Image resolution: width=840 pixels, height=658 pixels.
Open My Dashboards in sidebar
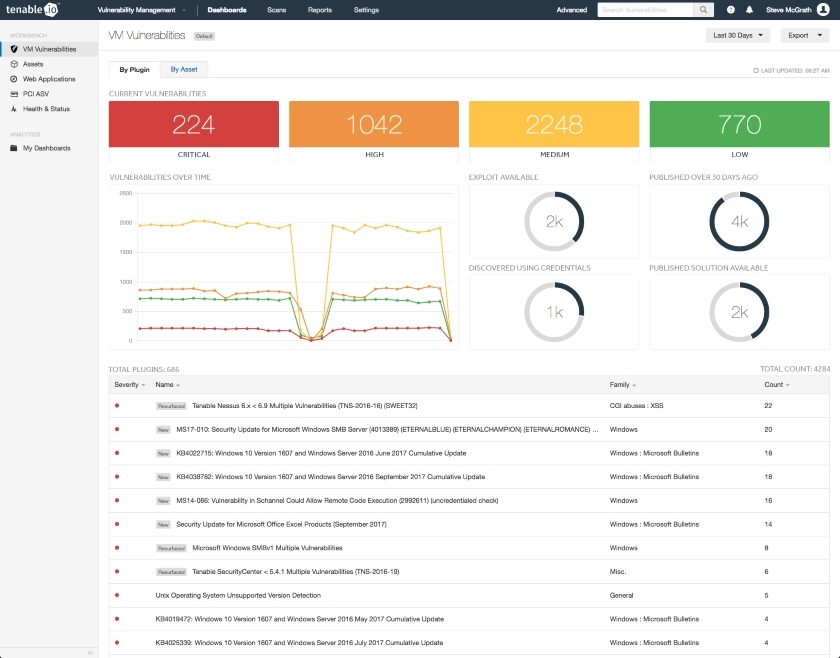pos(47,148)
